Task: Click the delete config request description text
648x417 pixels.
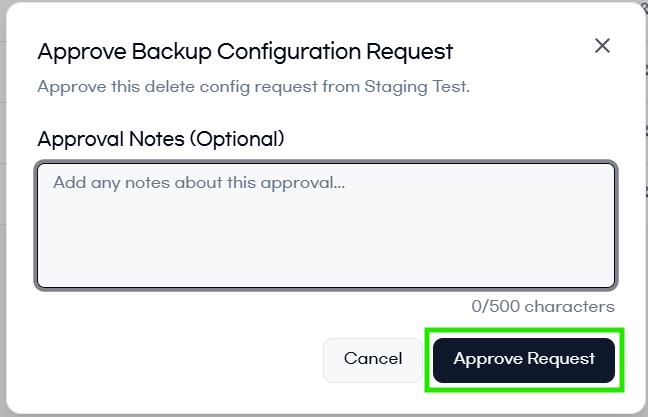Action: point(253,86)
